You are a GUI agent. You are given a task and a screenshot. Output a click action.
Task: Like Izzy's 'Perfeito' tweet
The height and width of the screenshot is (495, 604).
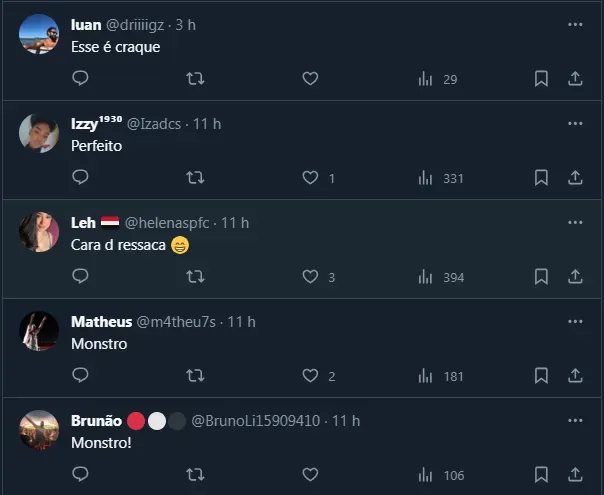(311, 177)
